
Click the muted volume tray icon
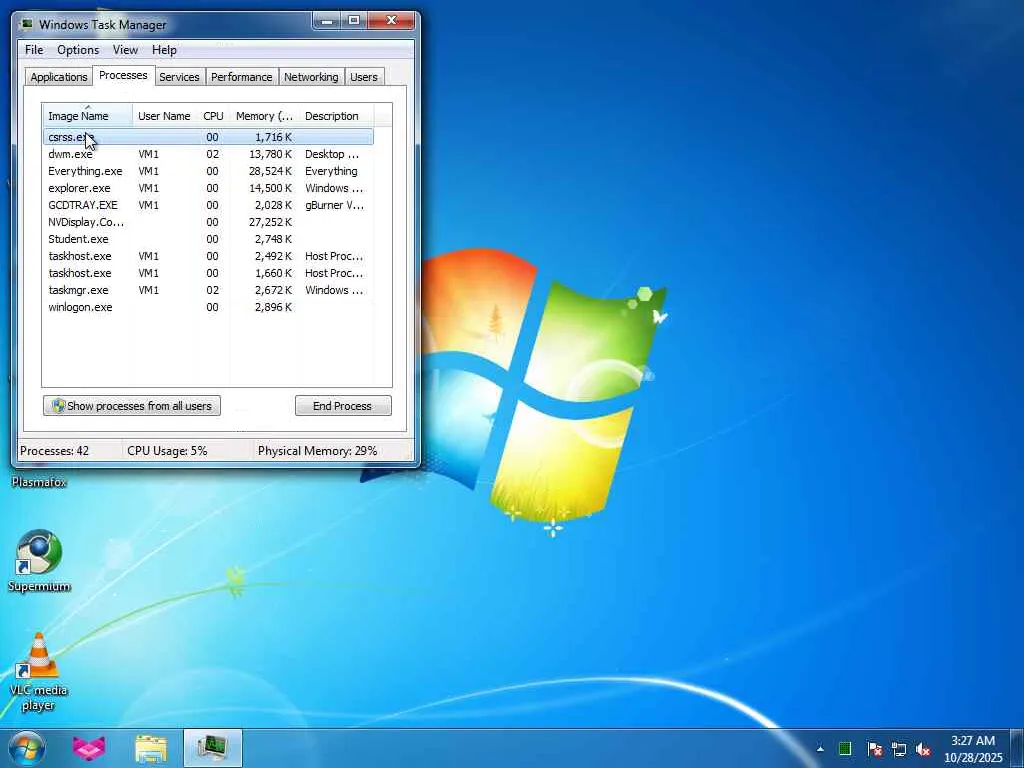point(923,749)
